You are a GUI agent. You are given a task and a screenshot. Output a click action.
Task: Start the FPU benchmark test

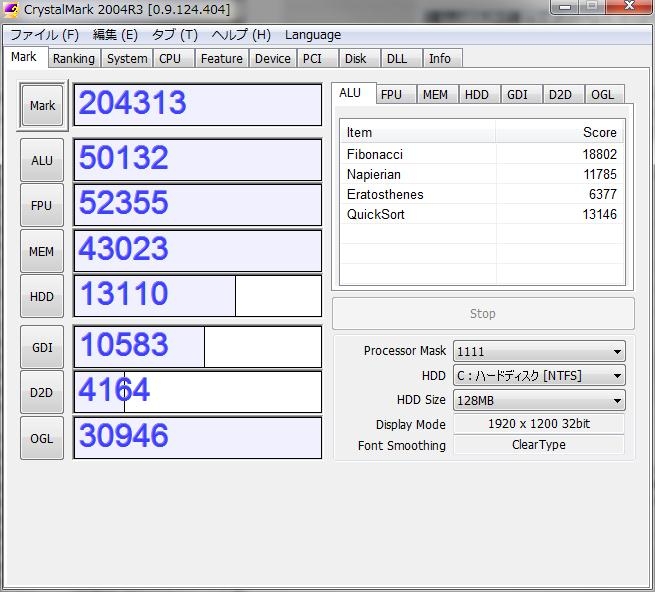point(42,206)
